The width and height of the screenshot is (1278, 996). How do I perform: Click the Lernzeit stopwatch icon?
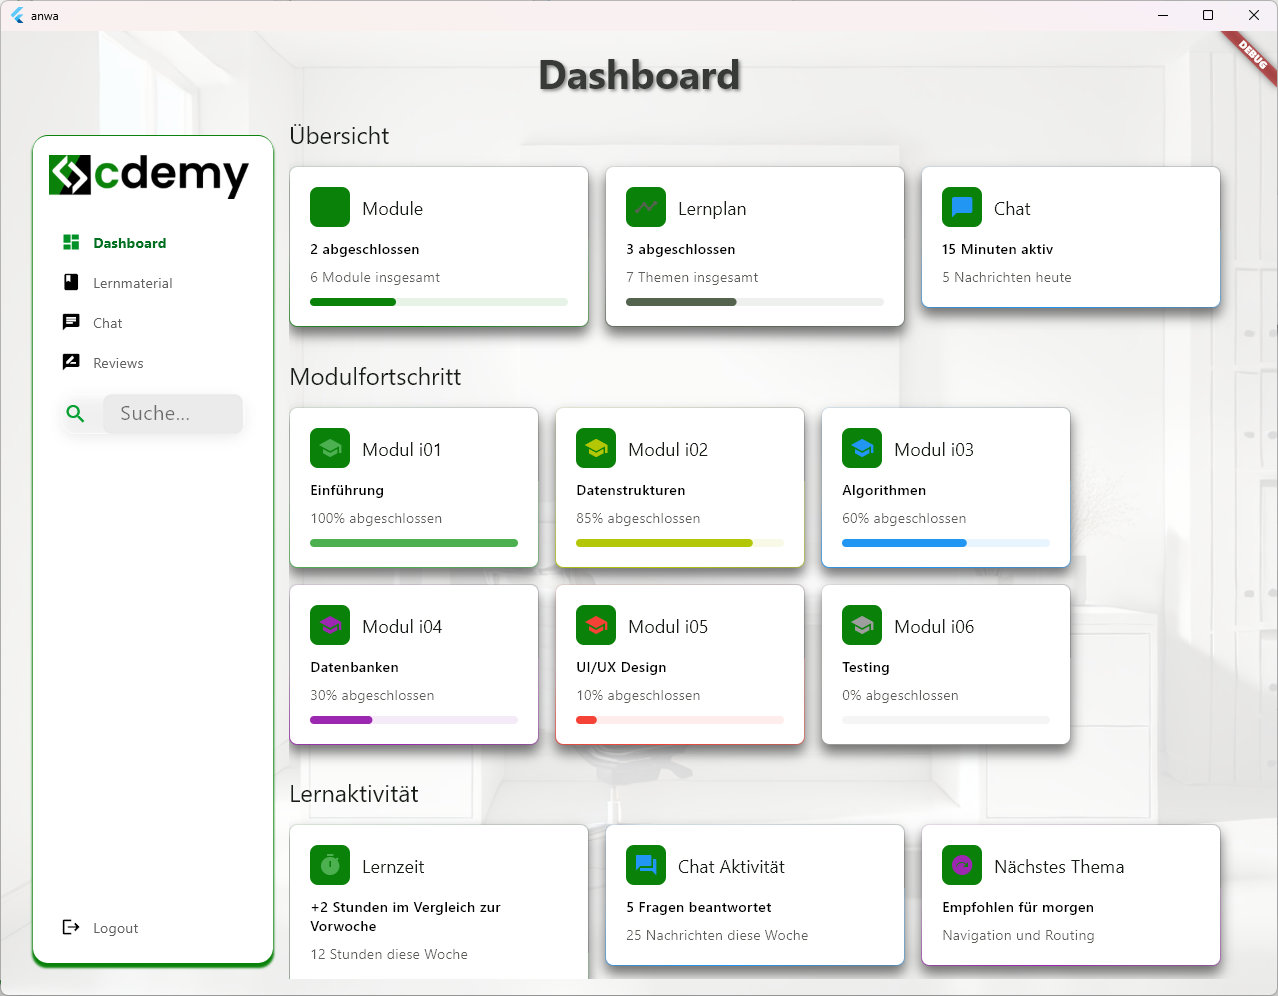pos(330,866)
